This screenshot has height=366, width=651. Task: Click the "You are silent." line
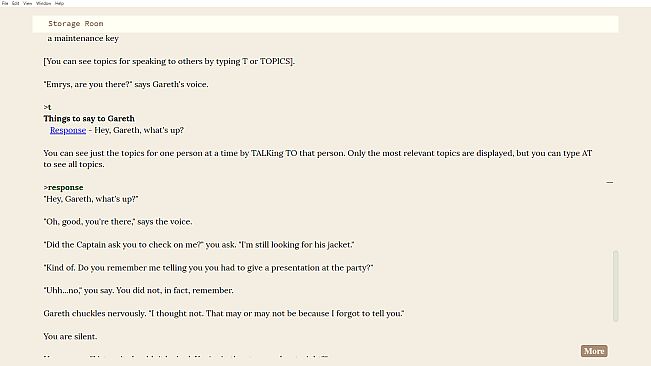tap(70, 337)
